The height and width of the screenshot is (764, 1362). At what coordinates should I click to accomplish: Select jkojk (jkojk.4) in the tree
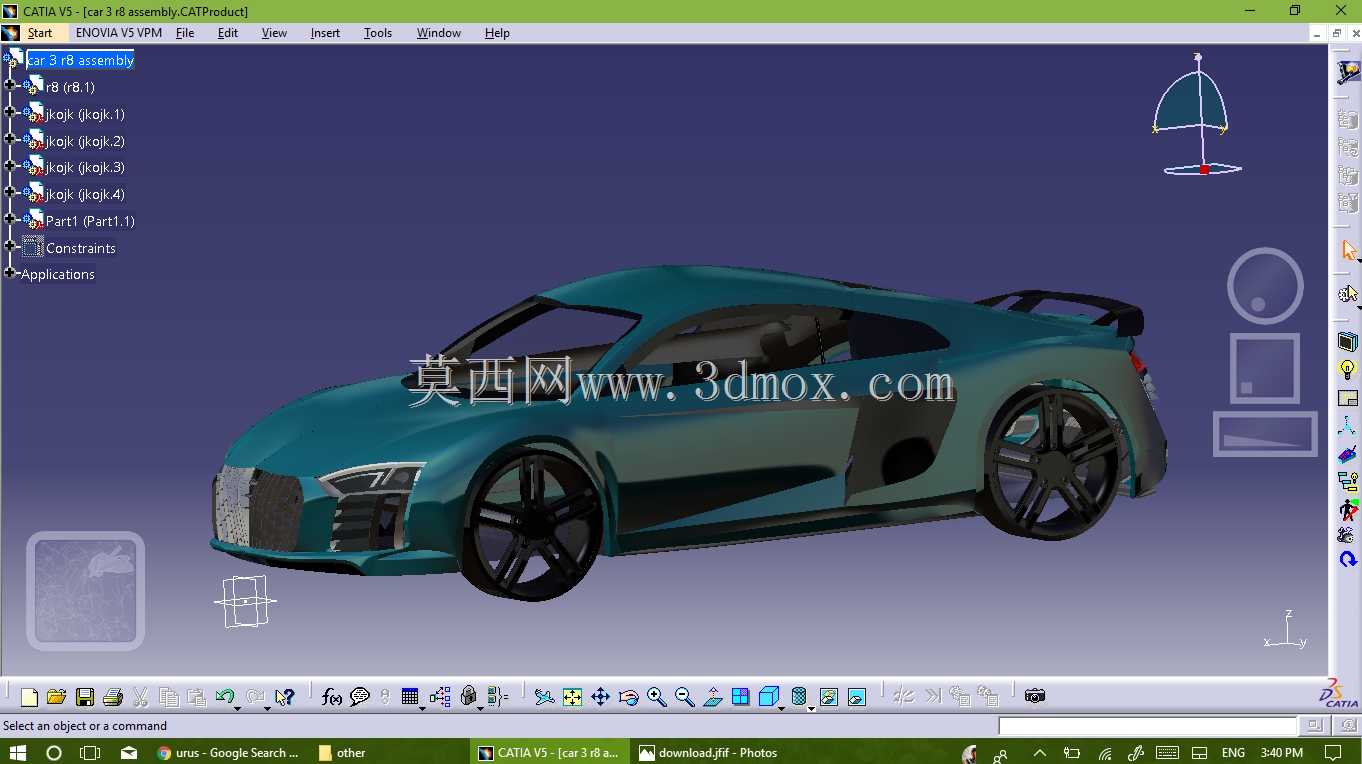pyautogui.click(x=85, y=195)
